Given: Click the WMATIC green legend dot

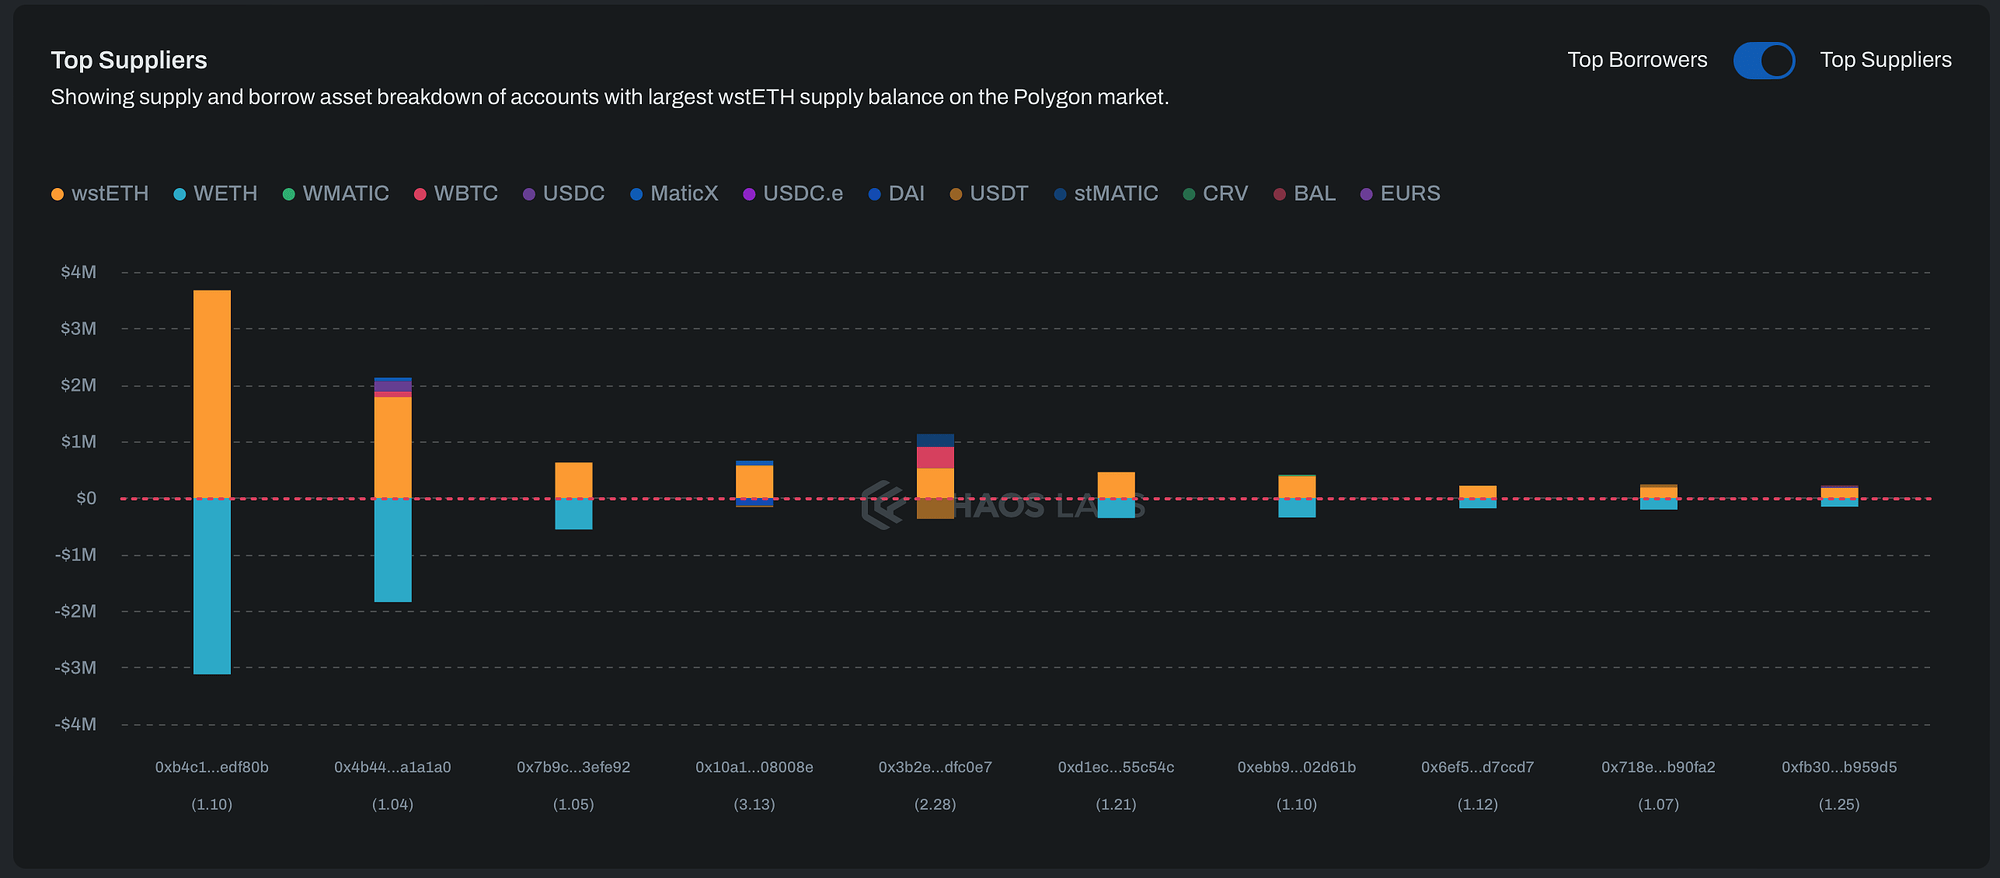Looking at the screenshot, I should point(289,194).
